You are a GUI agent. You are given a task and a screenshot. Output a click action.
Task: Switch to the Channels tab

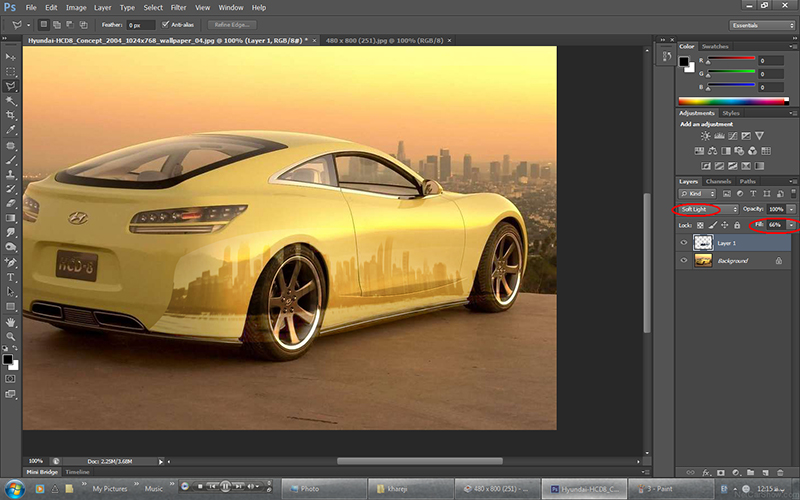[x=718, y=182]
